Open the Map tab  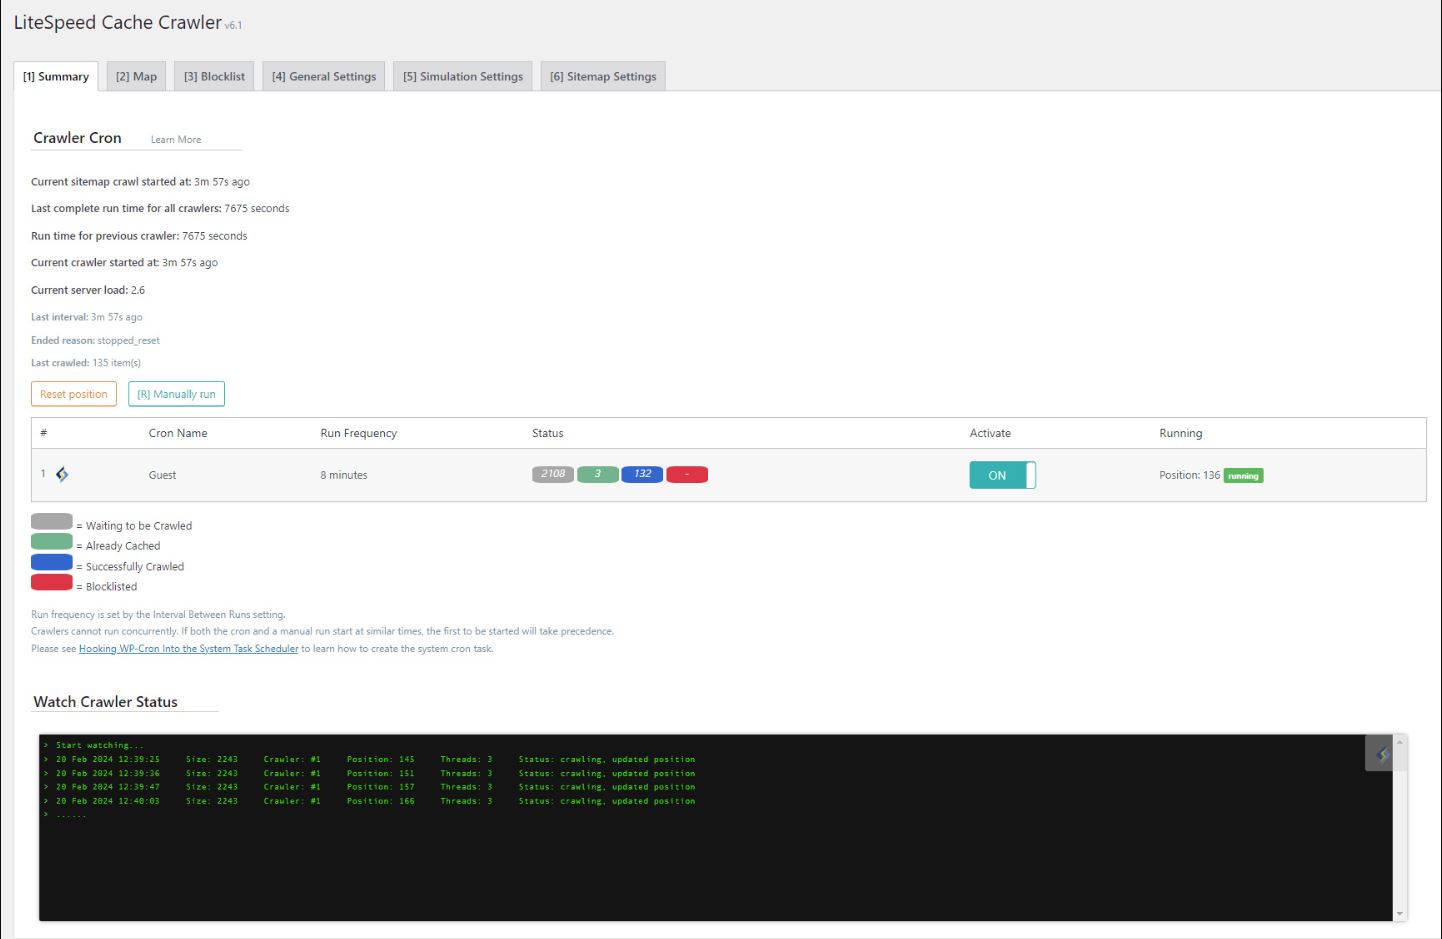(x=136, y=76)
